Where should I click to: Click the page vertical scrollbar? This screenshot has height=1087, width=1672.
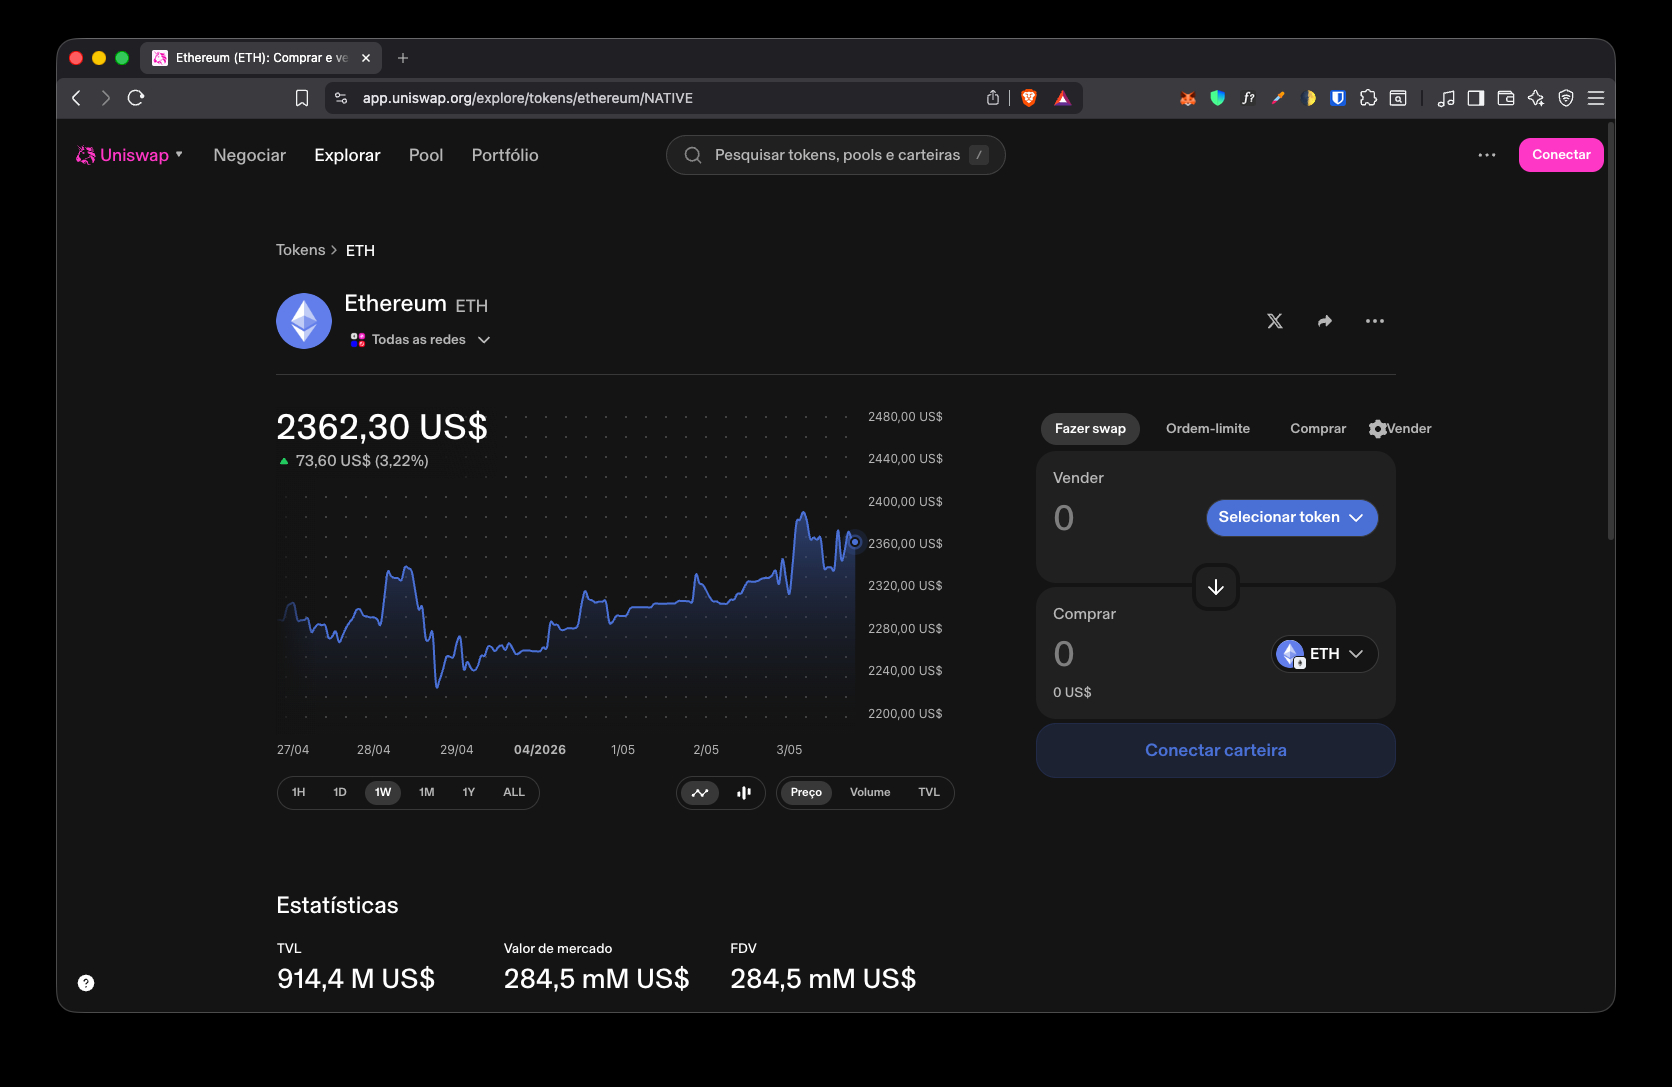click(1610, 330)
